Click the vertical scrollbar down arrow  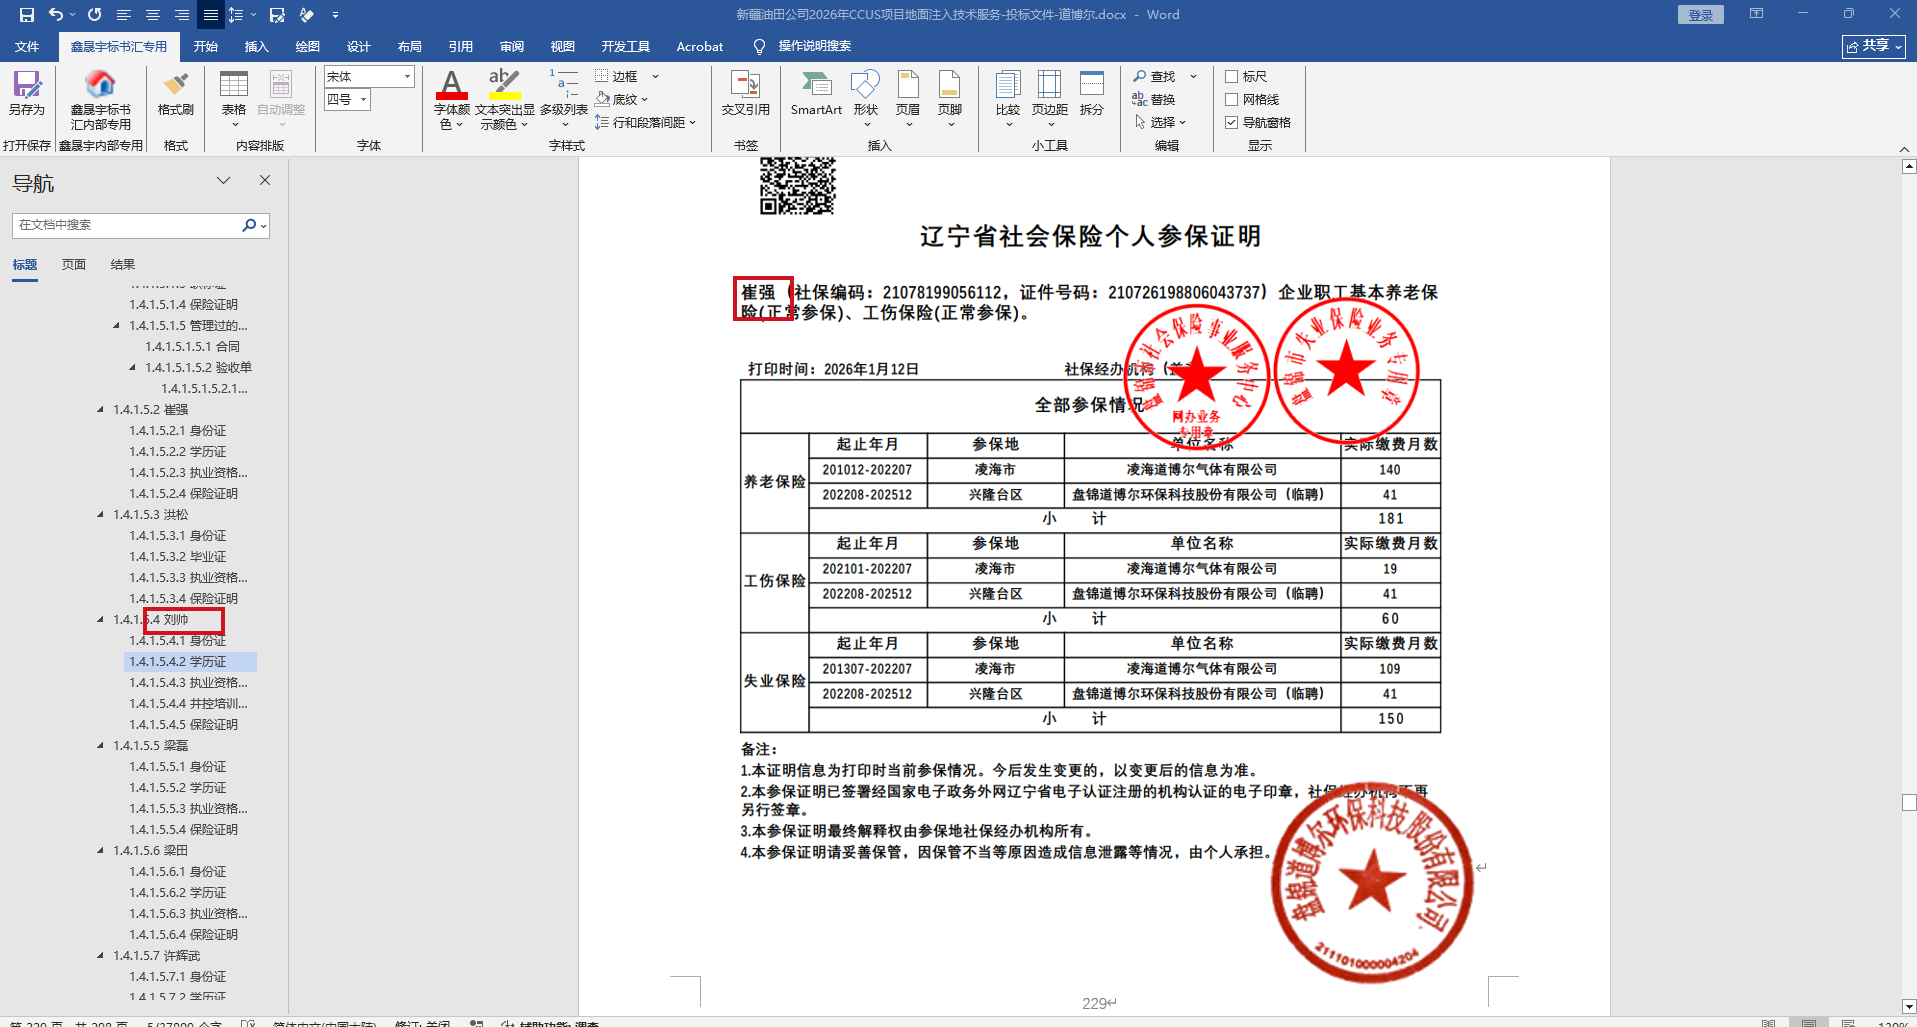(1908, 1006)
